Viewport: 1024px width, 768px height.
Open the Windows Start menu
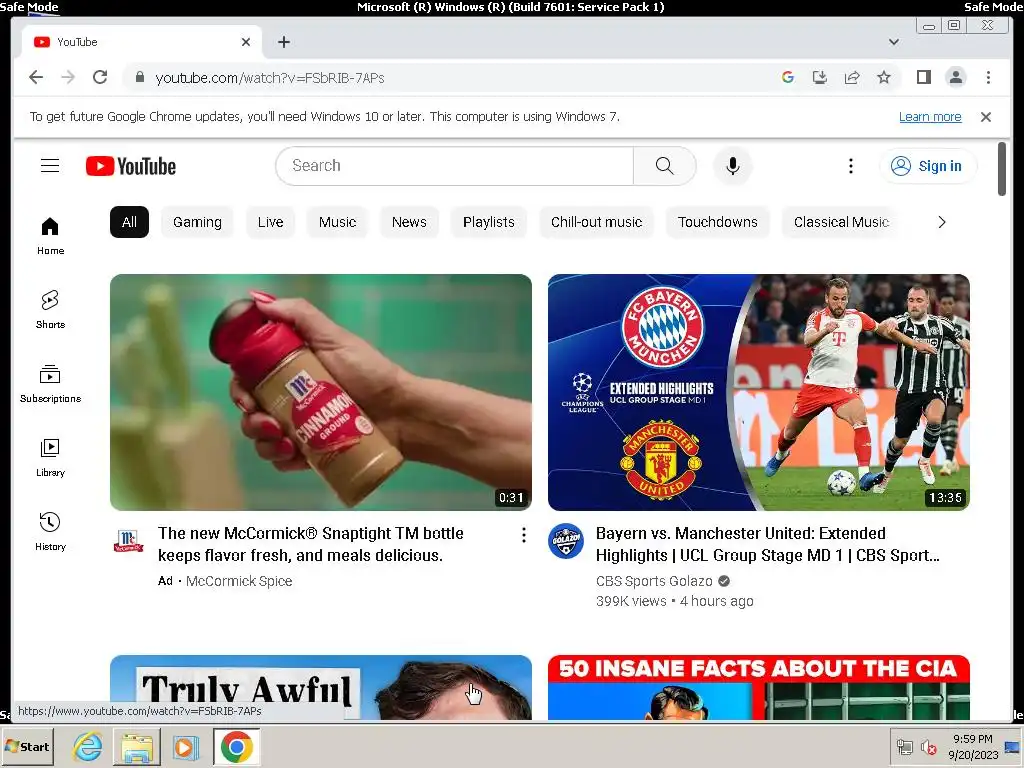27,746
